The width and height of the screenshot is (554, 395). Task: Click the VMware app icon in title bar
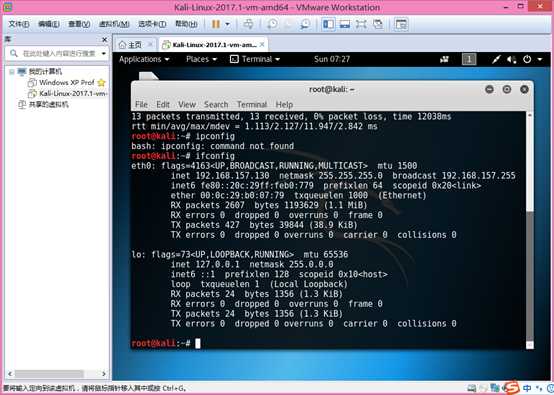8,6
